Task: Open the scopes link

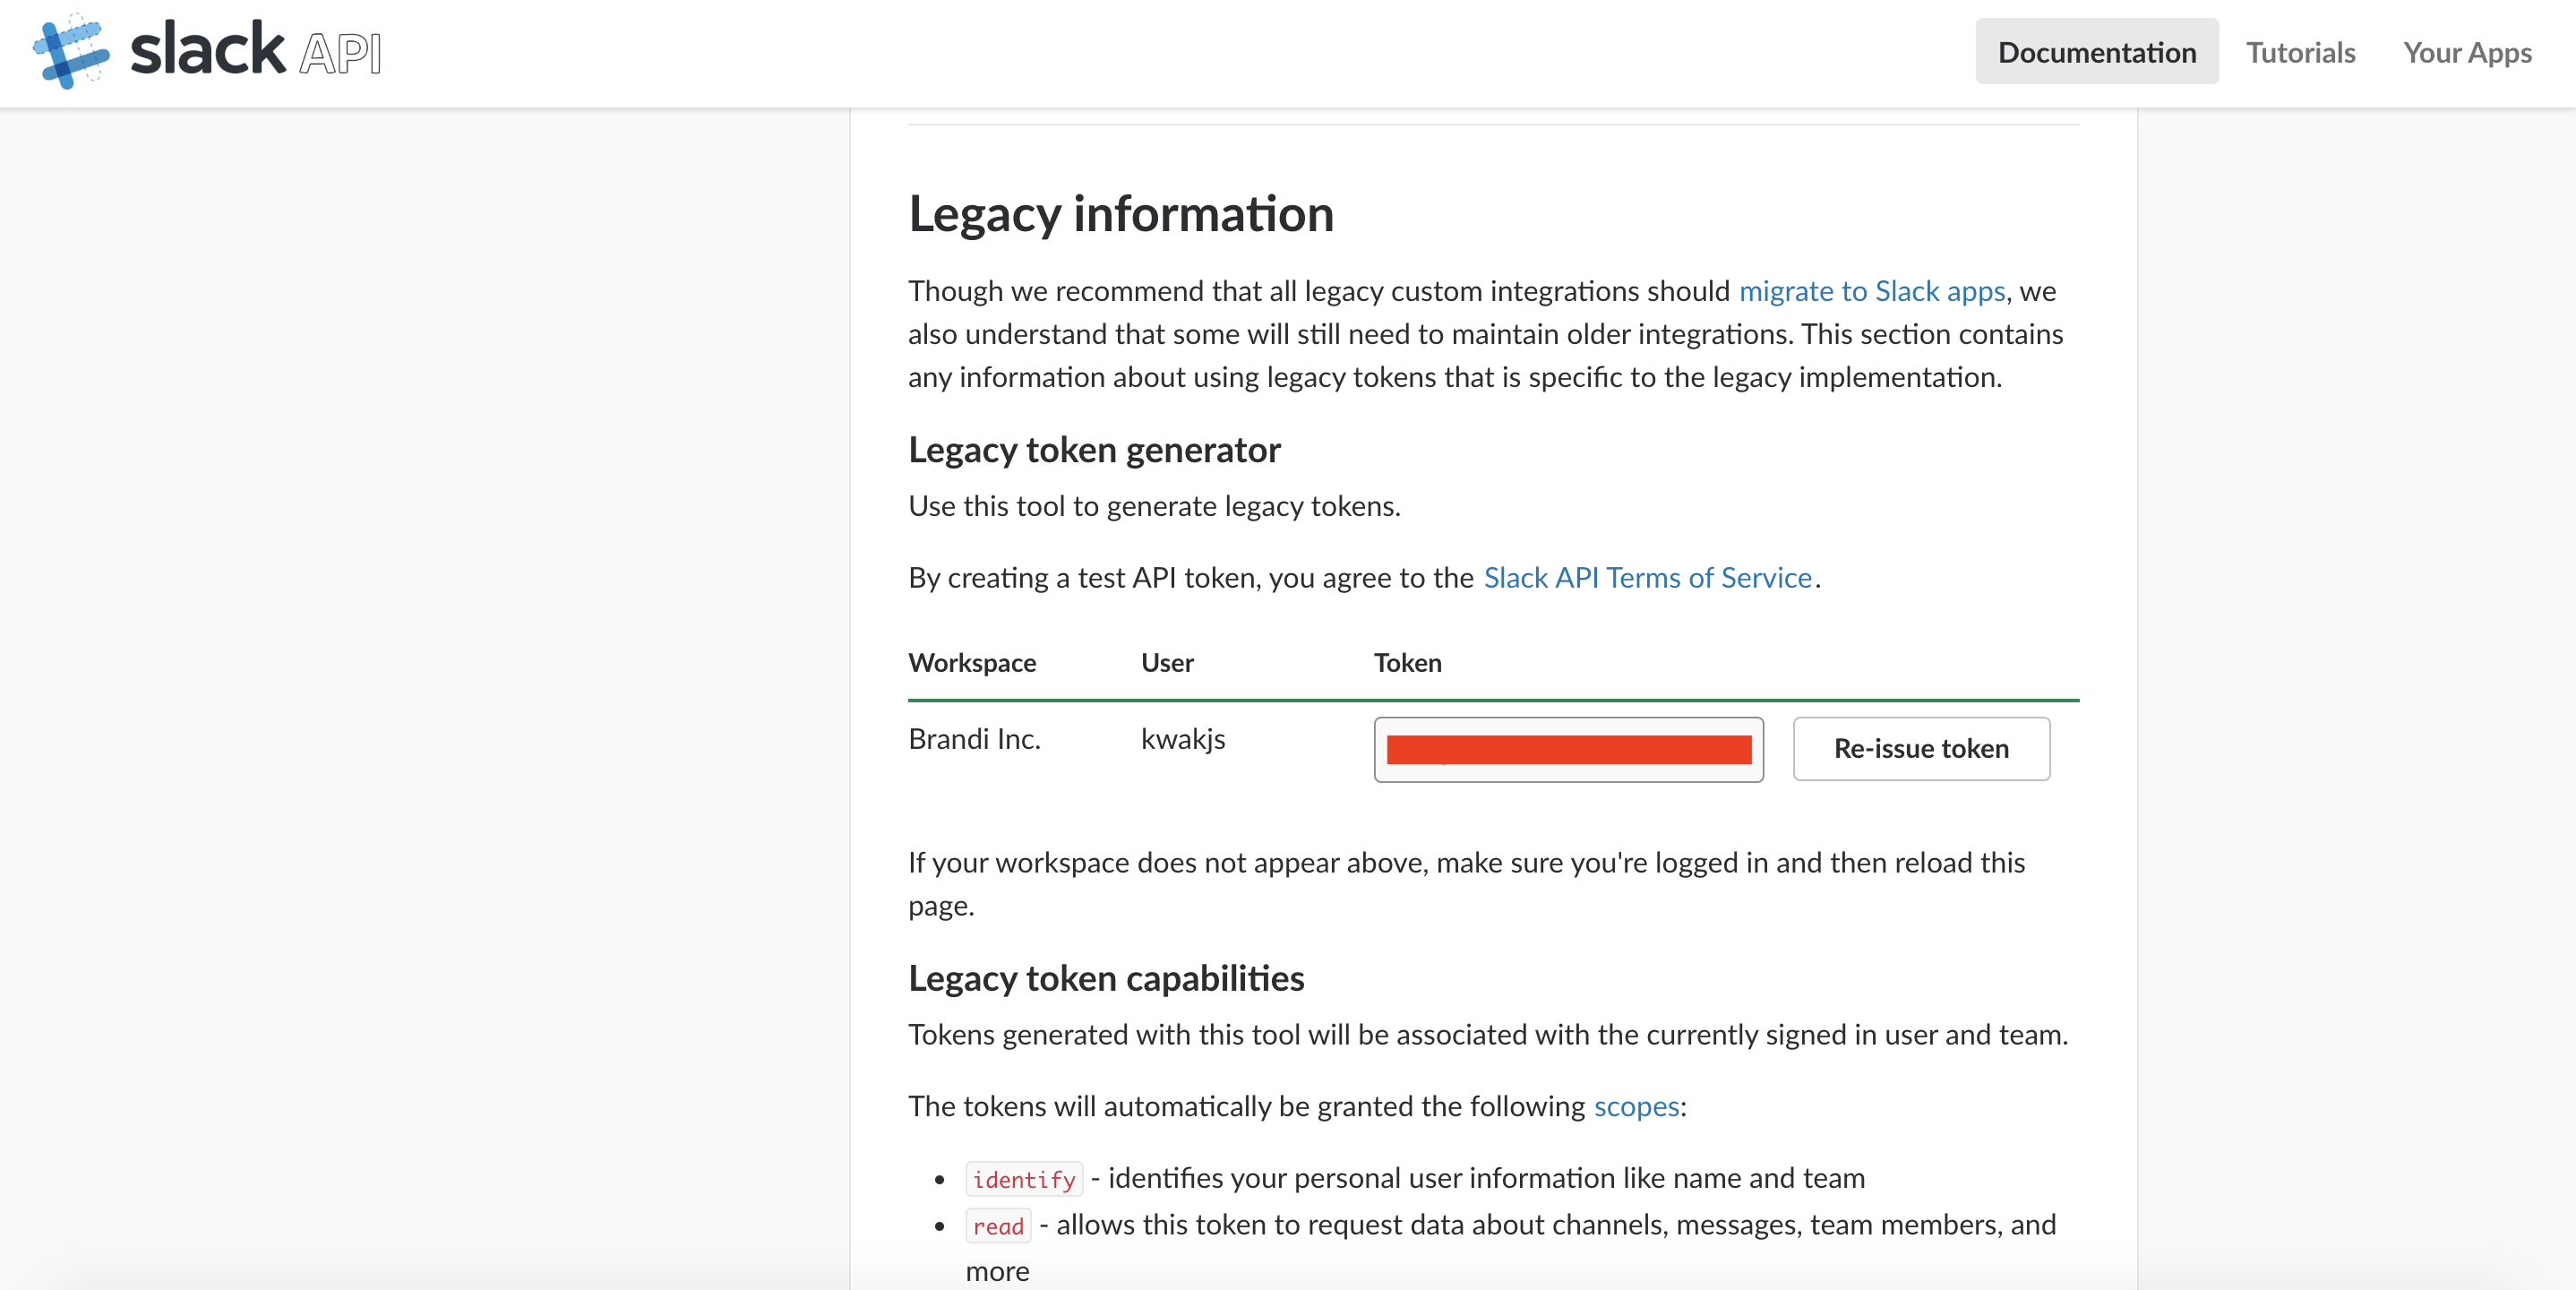Action: [x=1636, y=1106]
